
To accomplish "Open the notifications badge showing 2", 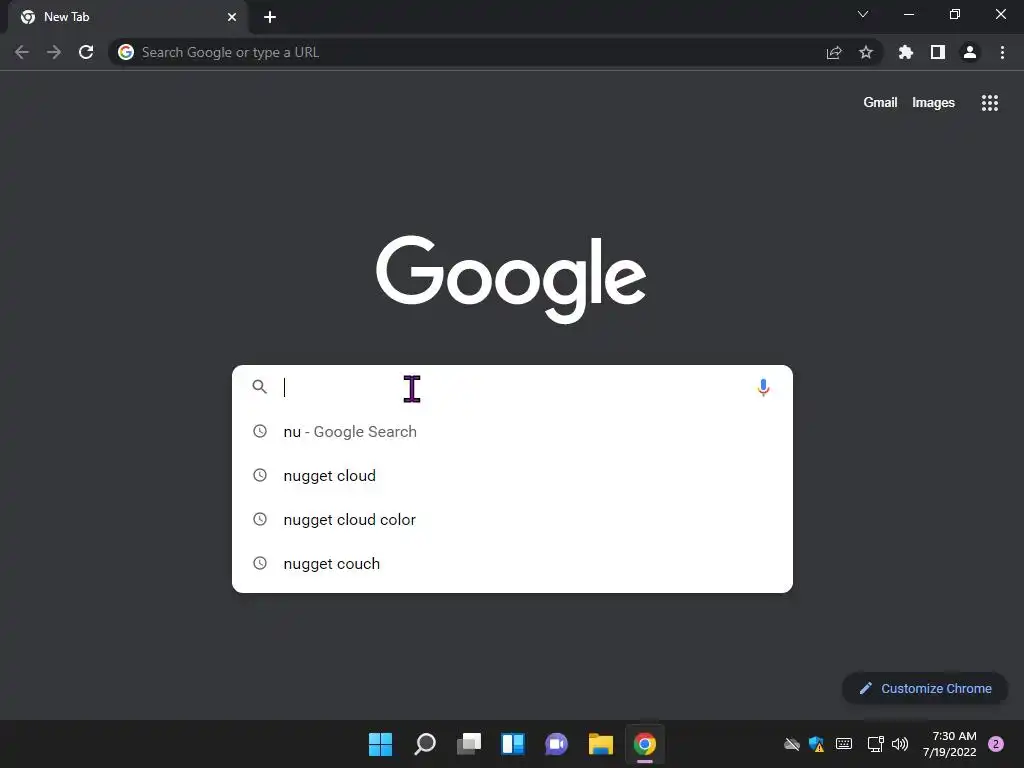I will pos(996,744).
